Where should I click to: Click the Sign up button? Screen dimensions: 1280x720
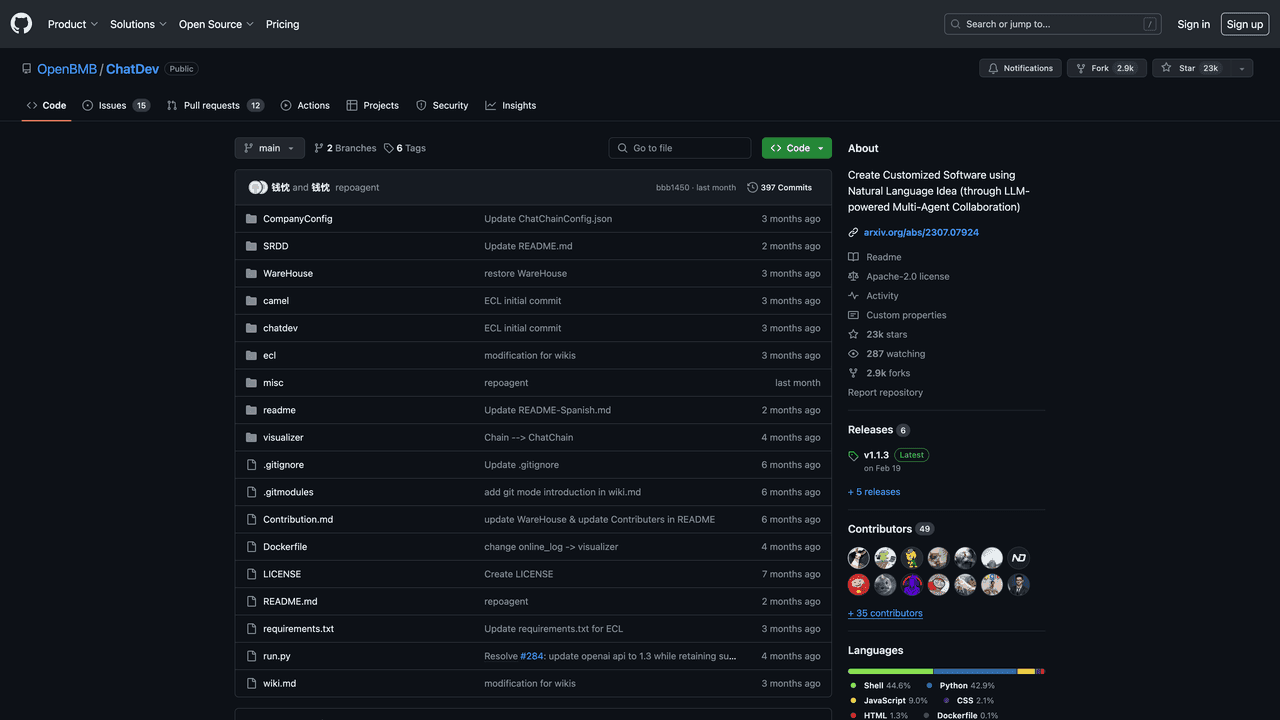pyautogui.click(x=1245, y=24)
